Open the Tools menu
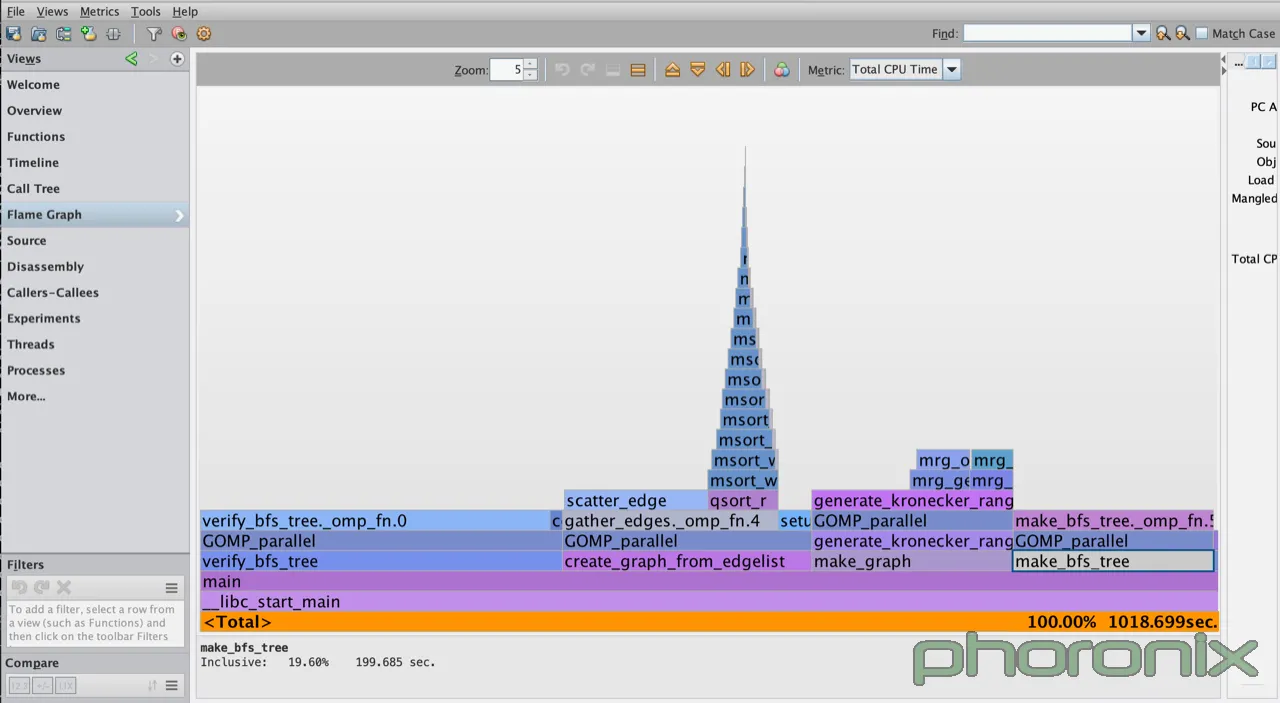 [x=145, y=11]
